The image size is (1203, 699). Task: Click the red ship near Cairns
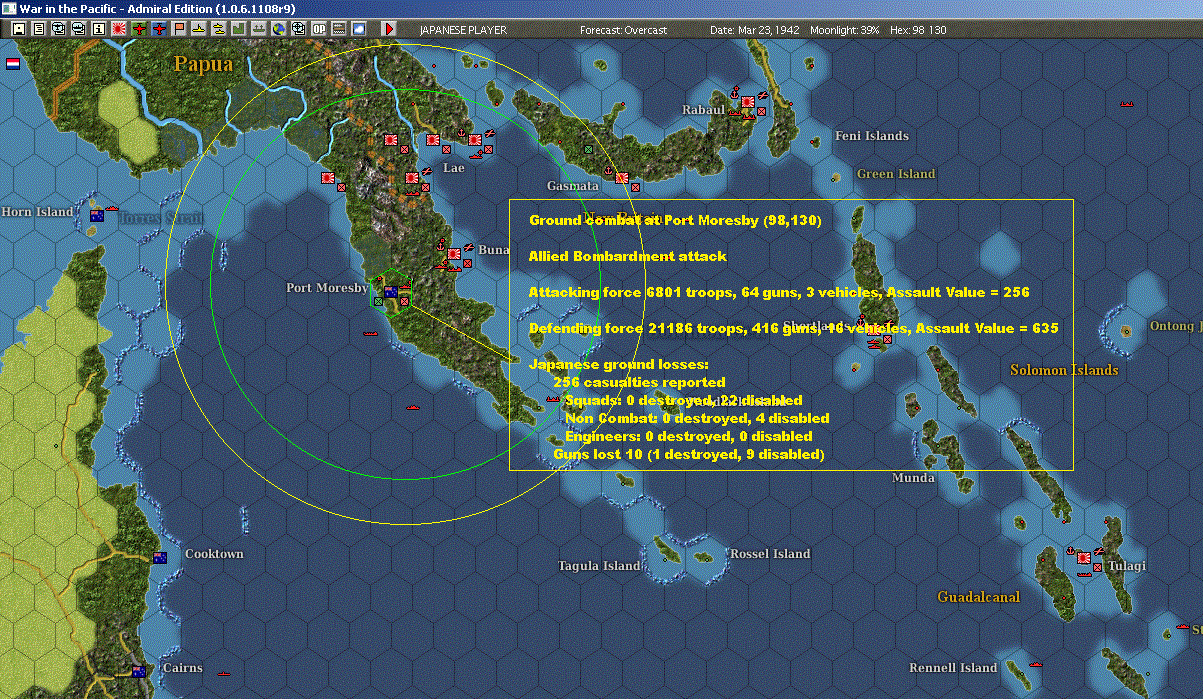point(224,672)
